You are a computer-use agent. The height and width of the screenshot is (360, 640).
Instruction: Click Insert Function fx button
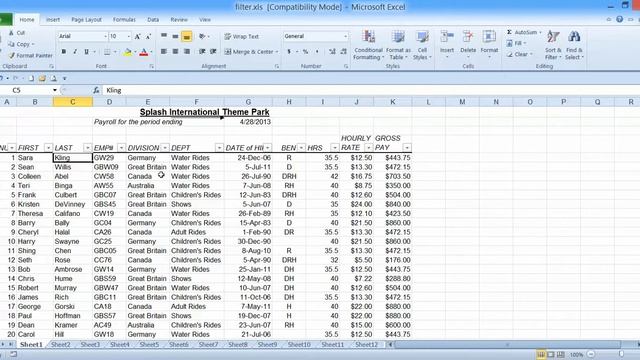[96, 90]
